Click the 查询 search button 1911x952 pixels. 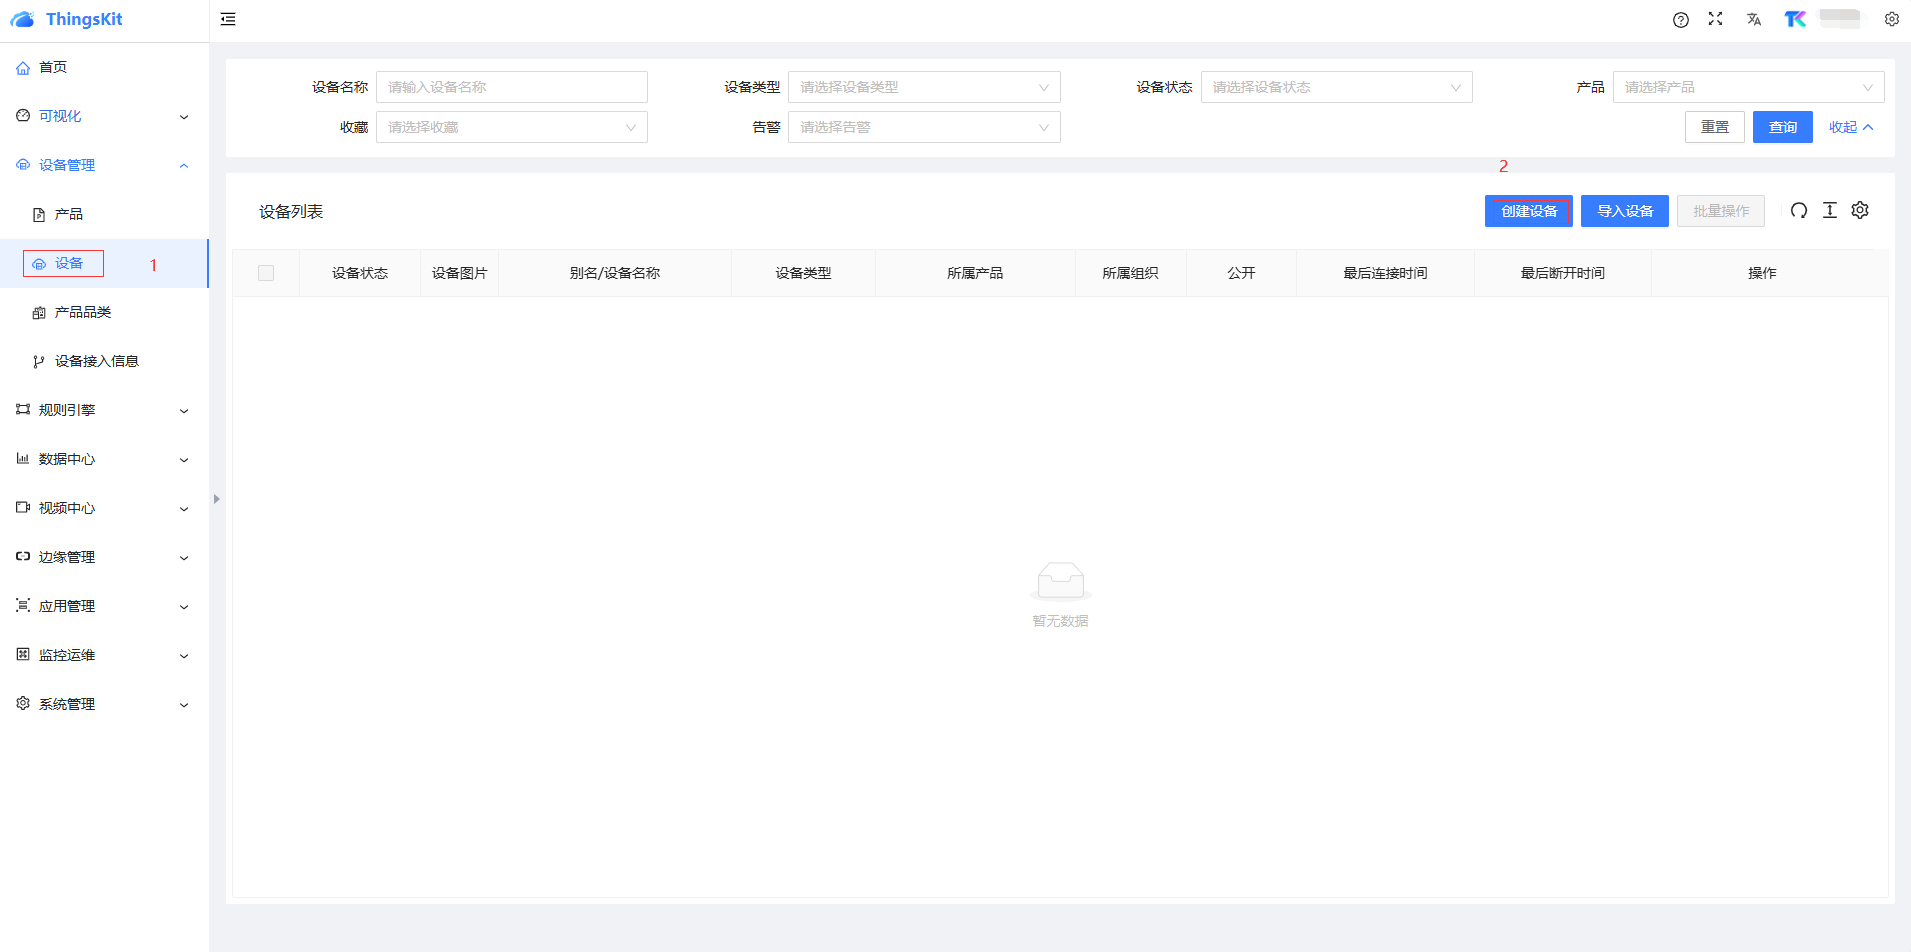(x=1782, y=127)
